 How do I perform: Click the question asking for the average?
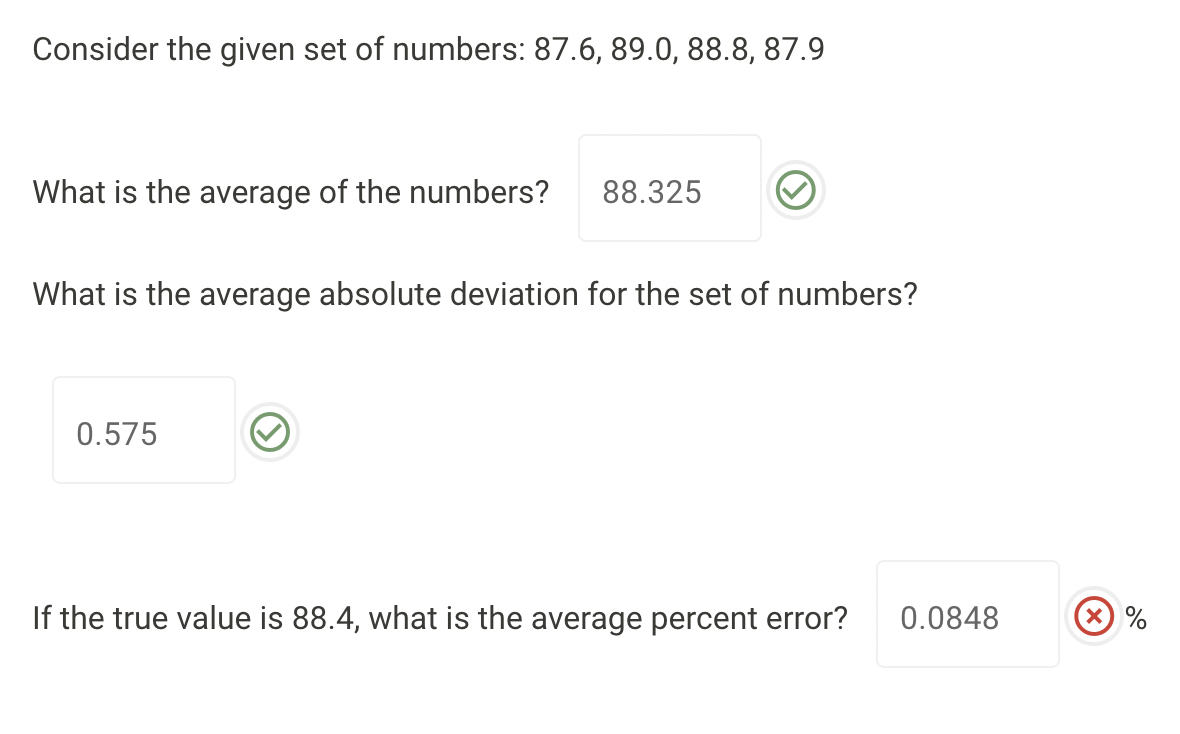(290, 192)
